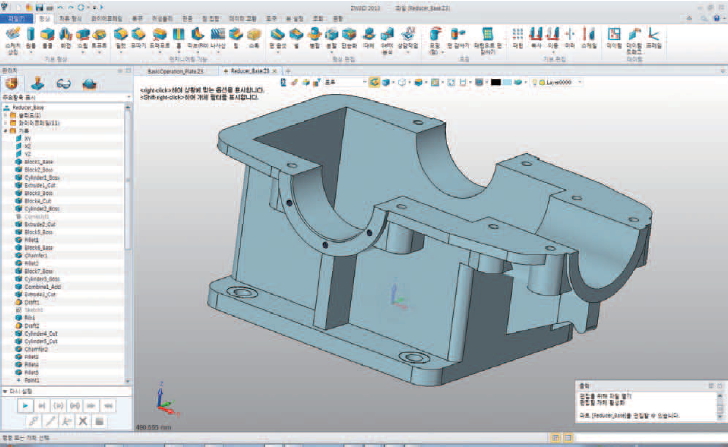The image size is (728, 447).
Task: Select Cylinder1_Boss in the feature tree
Action: point(42,178)
